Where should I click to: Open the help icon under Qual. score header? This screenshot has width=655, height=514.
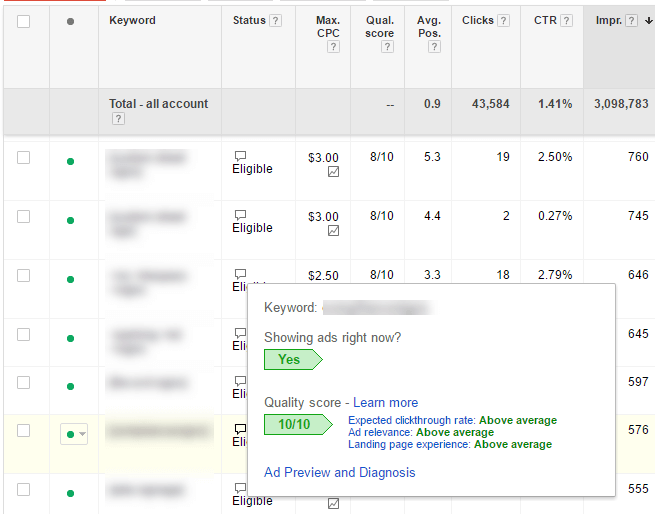point(380,47)
